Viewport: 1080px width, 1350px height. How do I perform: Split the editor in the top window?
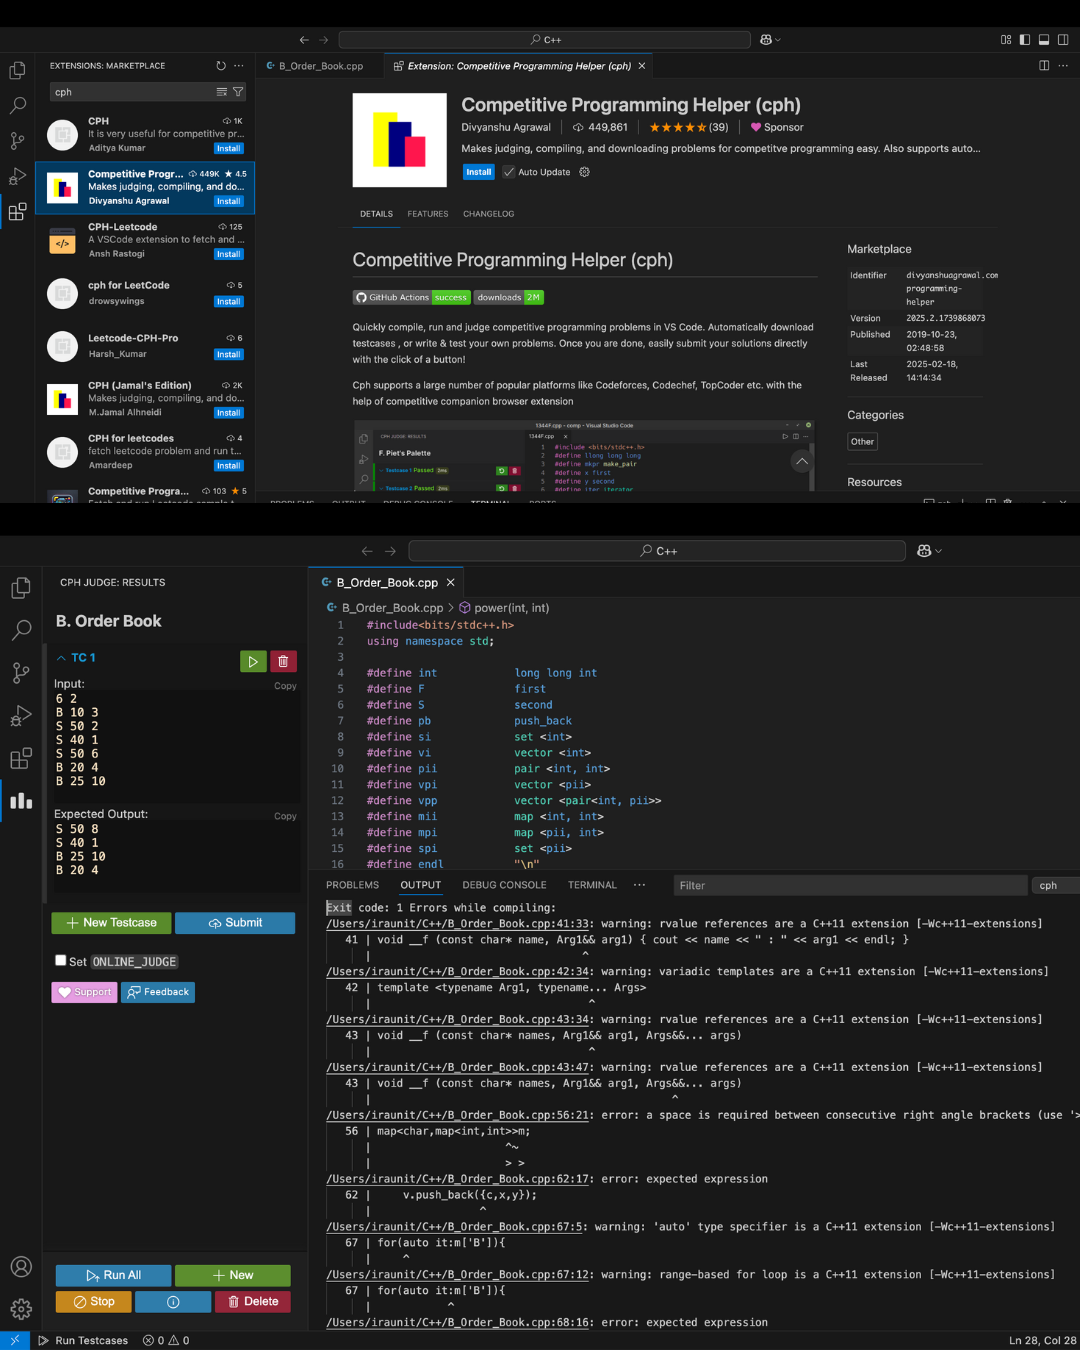[x=1044, y=66]
